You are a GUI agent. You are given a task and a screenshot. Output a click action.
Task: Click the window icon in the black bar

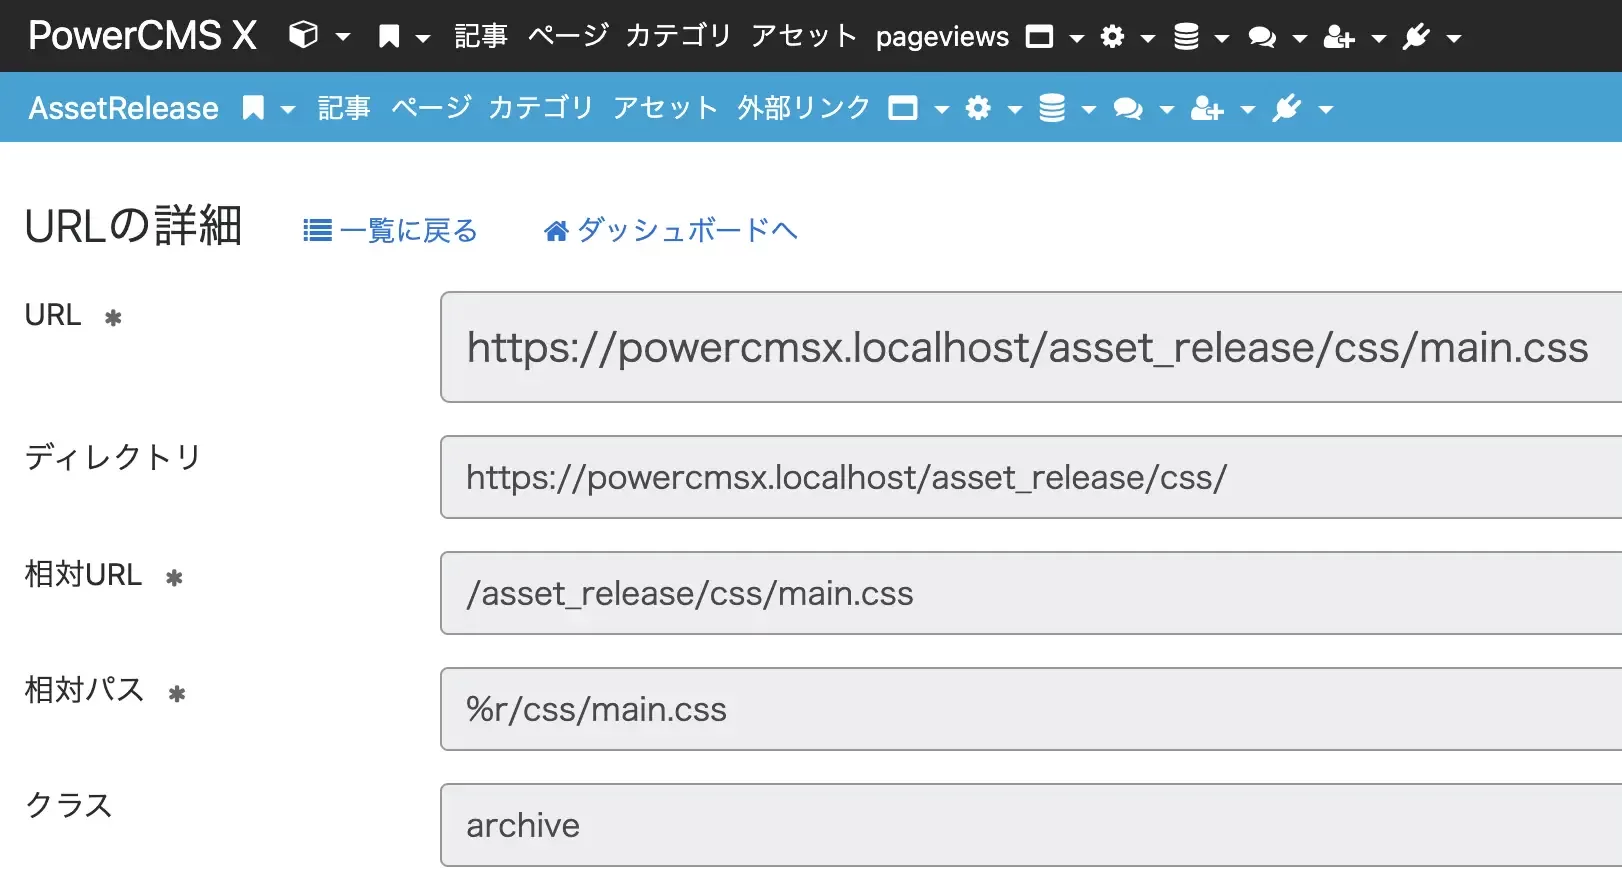tap(1040, 37)
